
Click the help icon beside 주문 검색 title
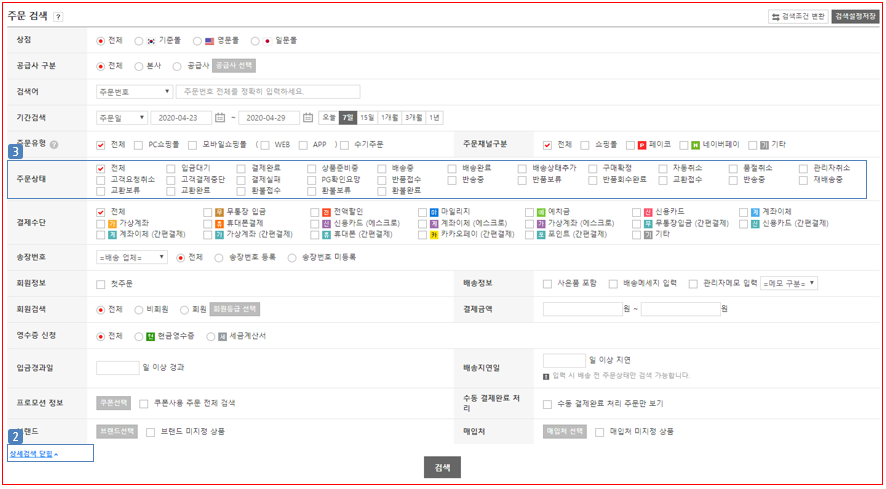pyautogui.click(x=59, y=17)
